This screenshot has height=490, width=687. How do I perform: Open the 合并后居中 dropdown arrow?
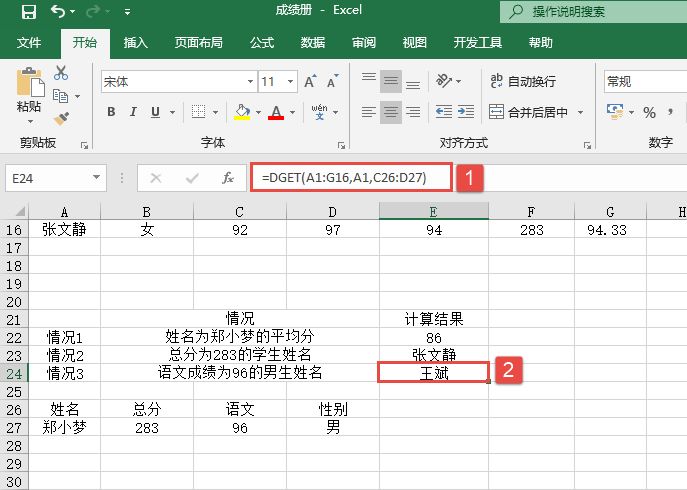click(580, 113)
